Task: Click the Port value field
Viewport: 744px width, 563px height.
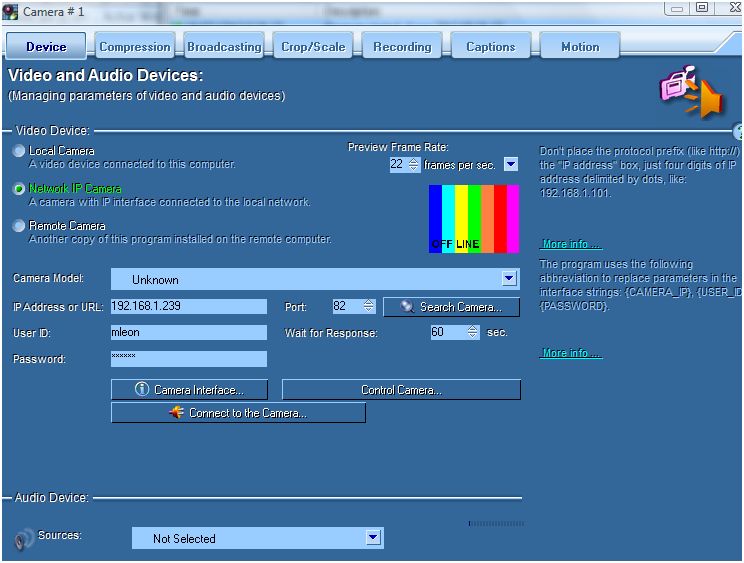Action: (x=347, y=306)
